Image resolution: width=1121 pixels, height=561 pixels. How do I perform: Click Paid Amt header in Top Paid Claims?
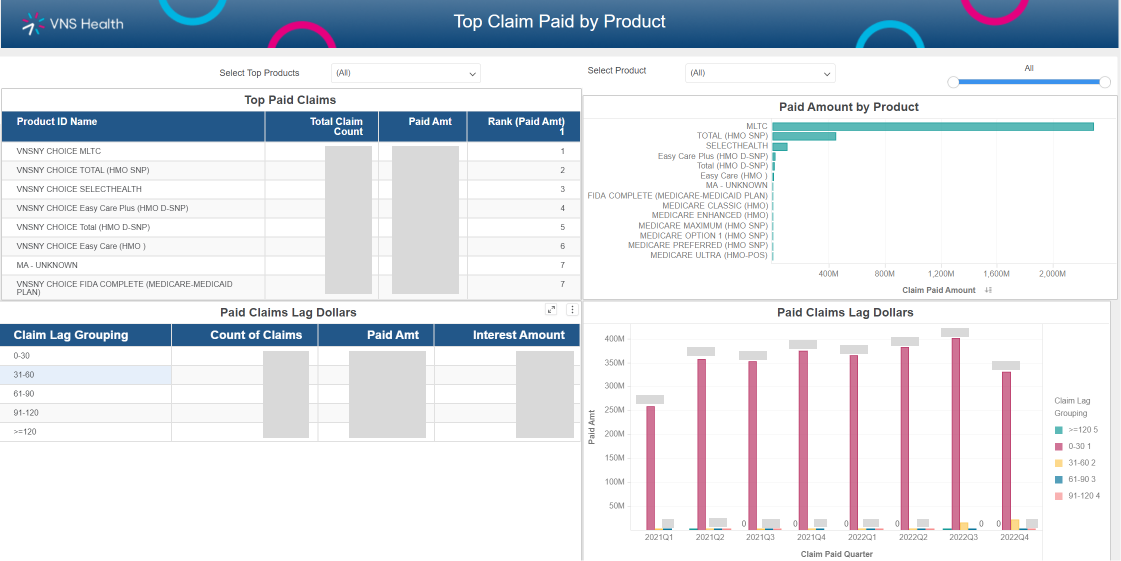pyautogui.click(x=423, y=126)
